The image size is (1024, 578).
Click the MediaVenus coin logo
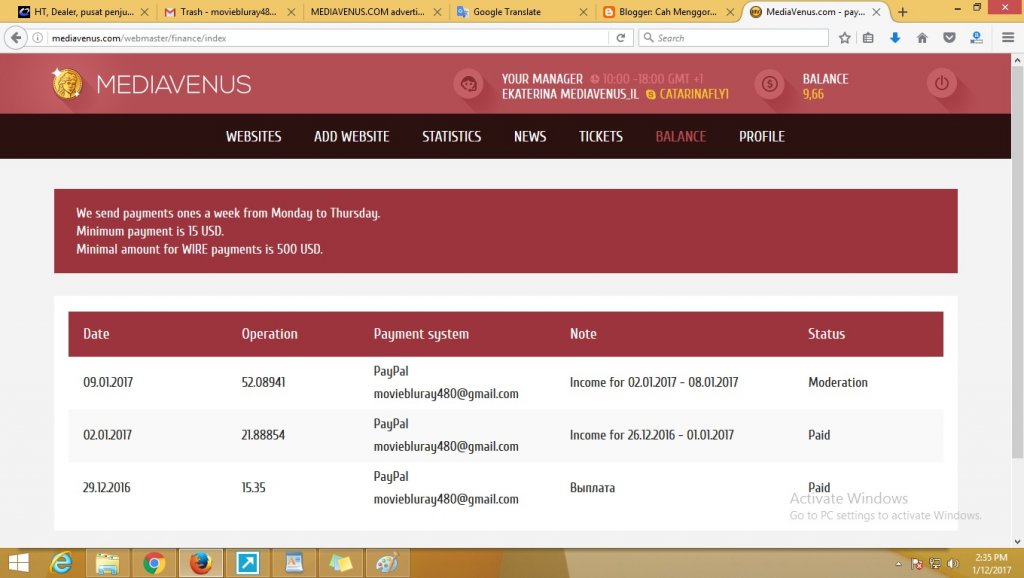click(x=67, y=84)
